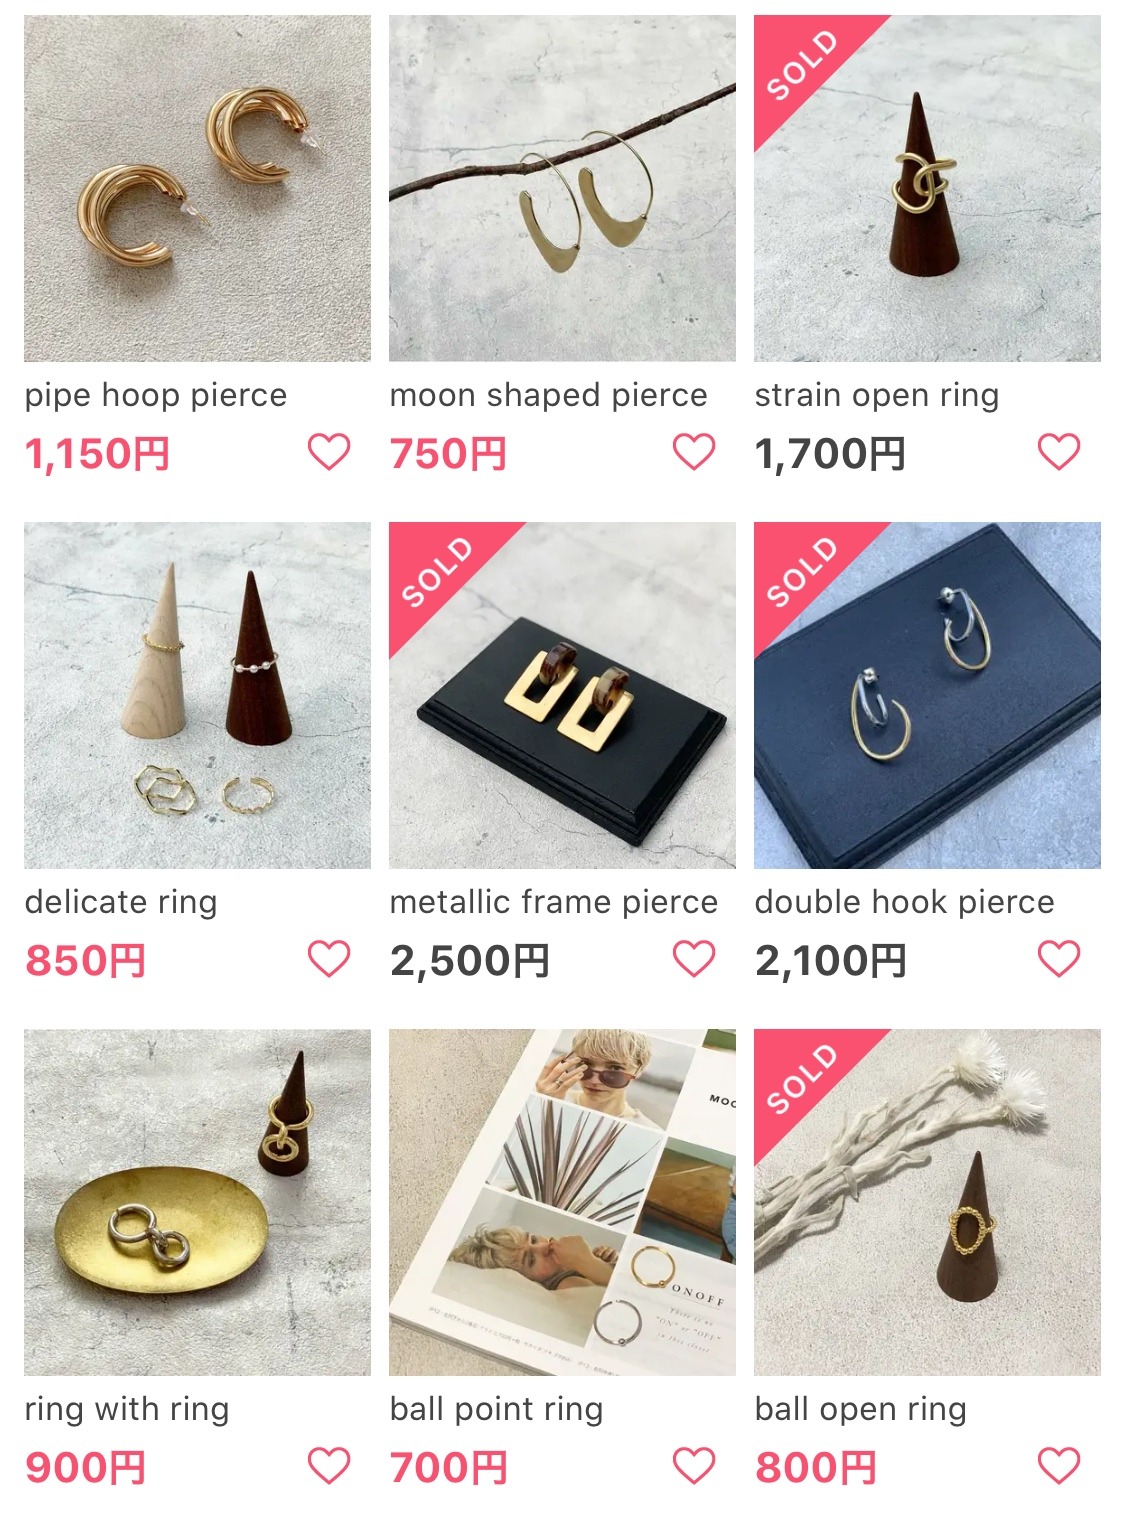This screenshot has height=1527, width=1125.
Task: Tap heart icon for strain open ring
Action: pyautogui.click(x=1059, y=452)
